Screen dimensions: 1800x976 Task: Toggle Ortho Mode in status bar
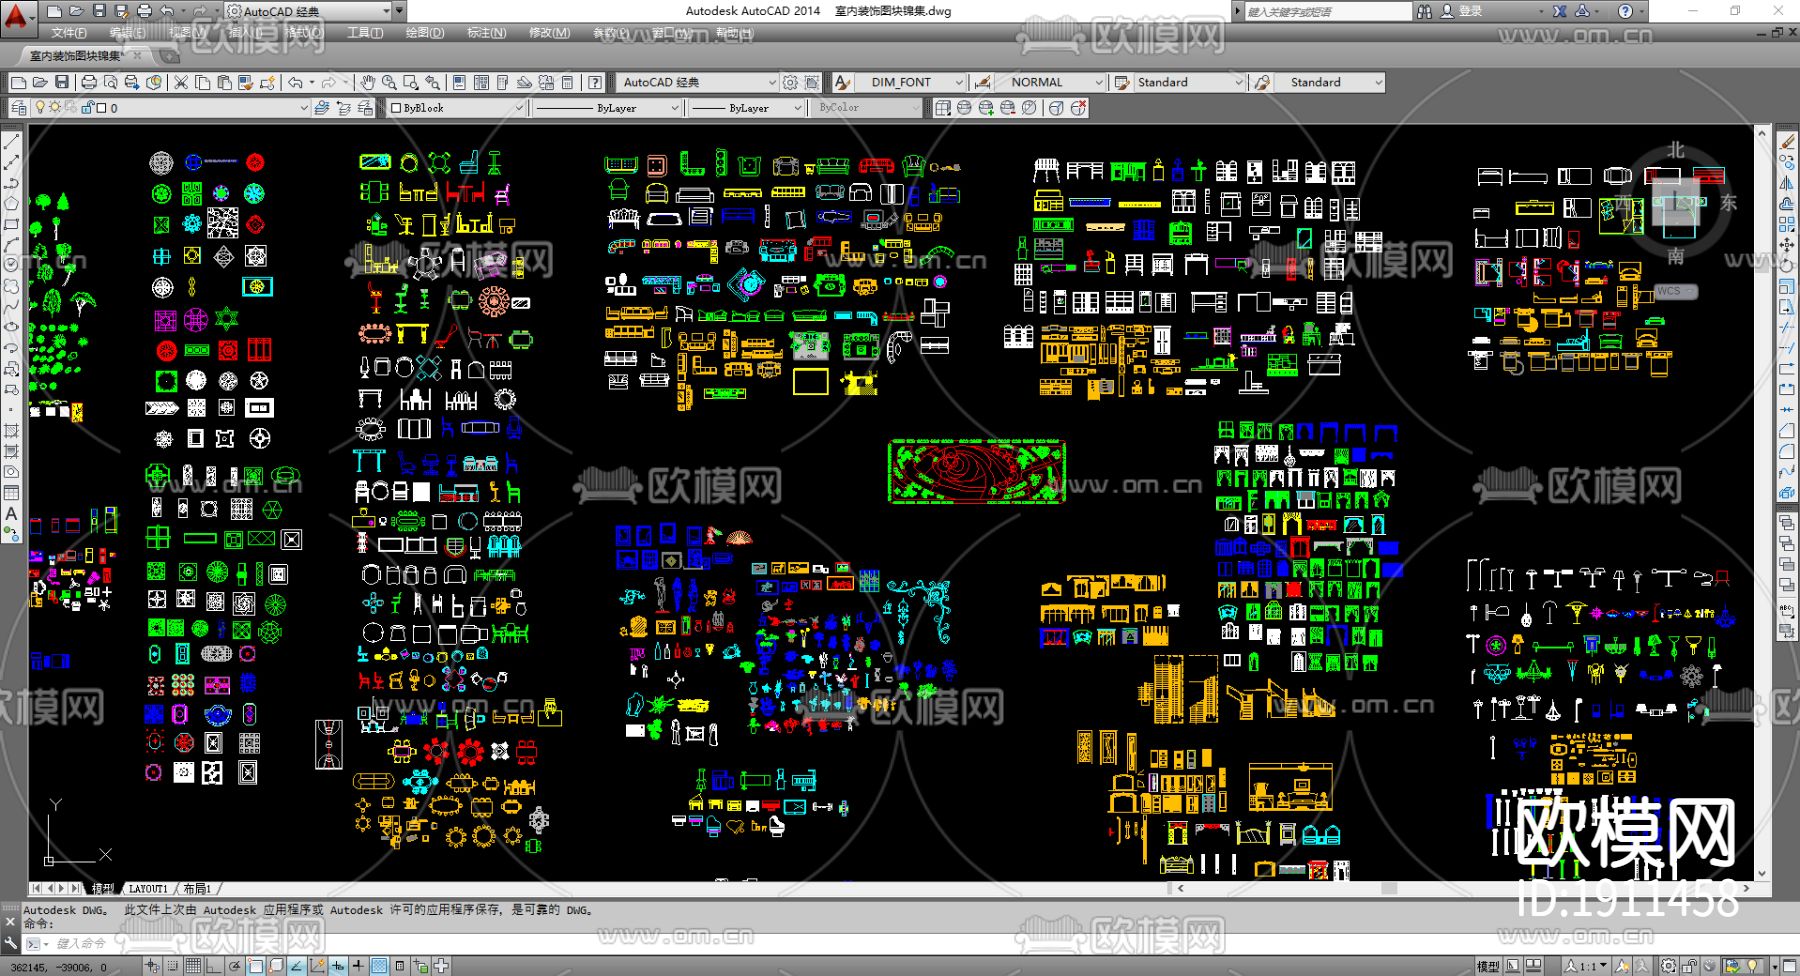click(214, 966)
